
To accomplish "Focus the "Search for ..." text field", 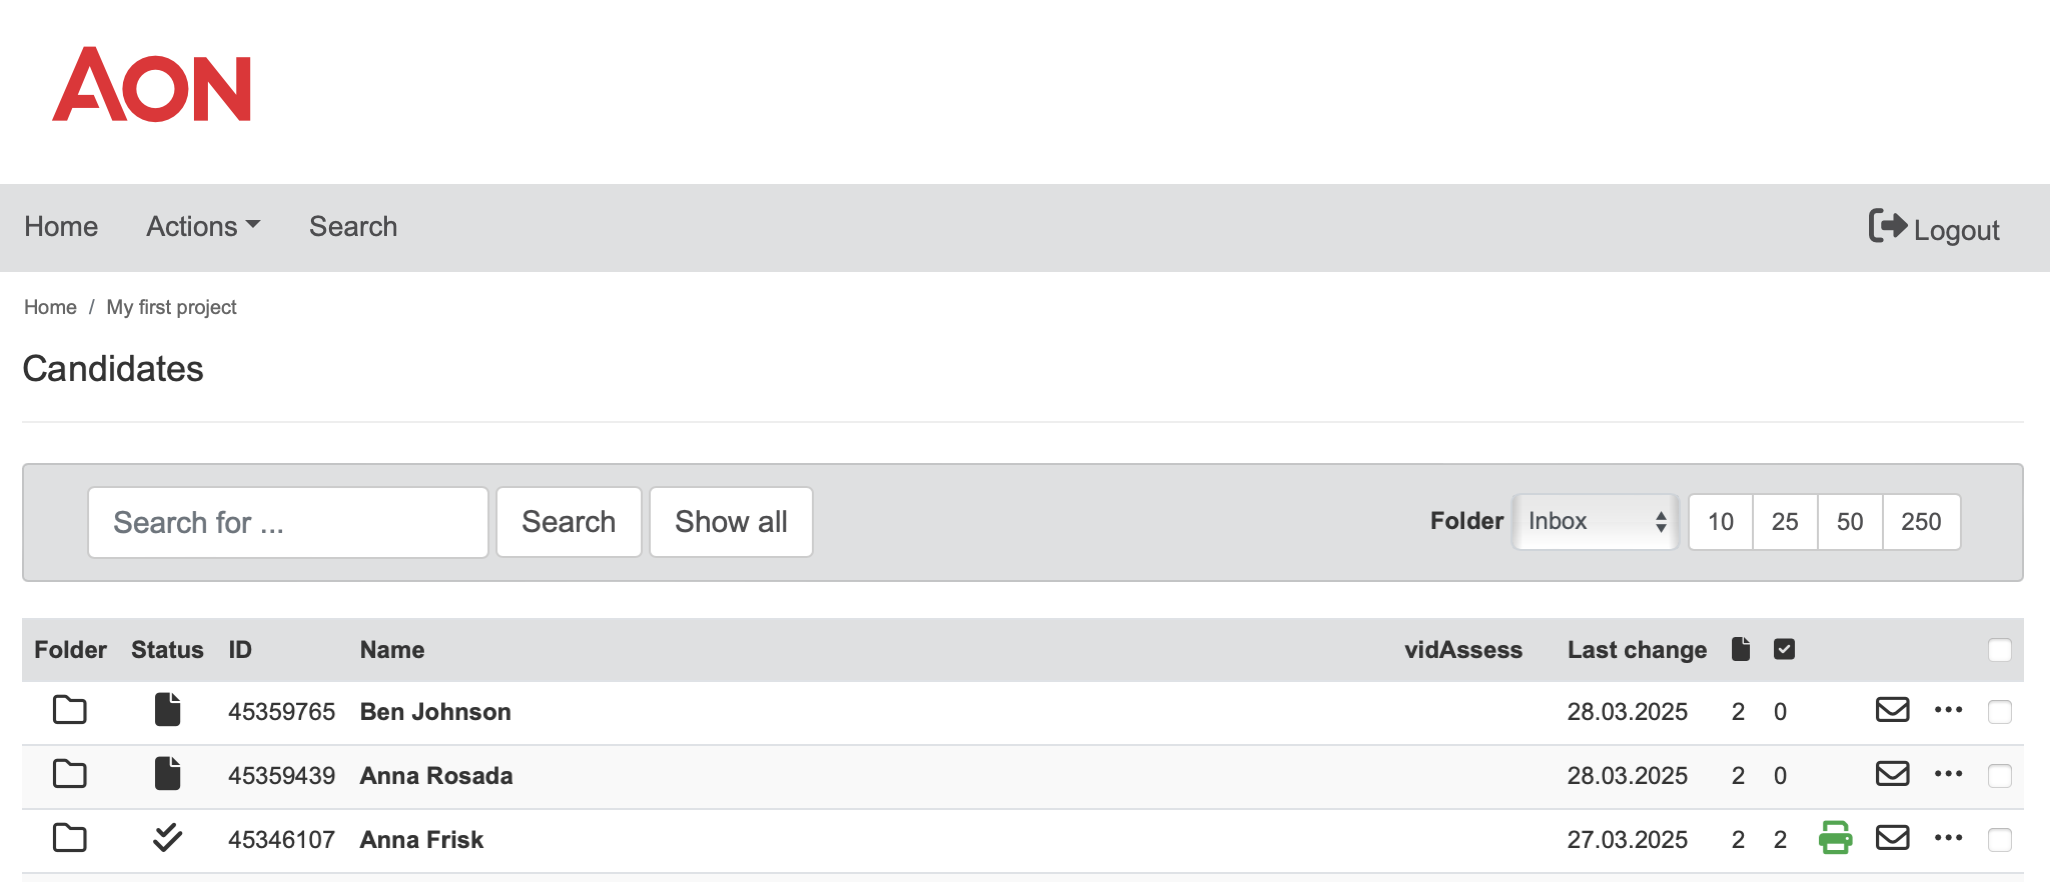I will click(x=288, y=522).
